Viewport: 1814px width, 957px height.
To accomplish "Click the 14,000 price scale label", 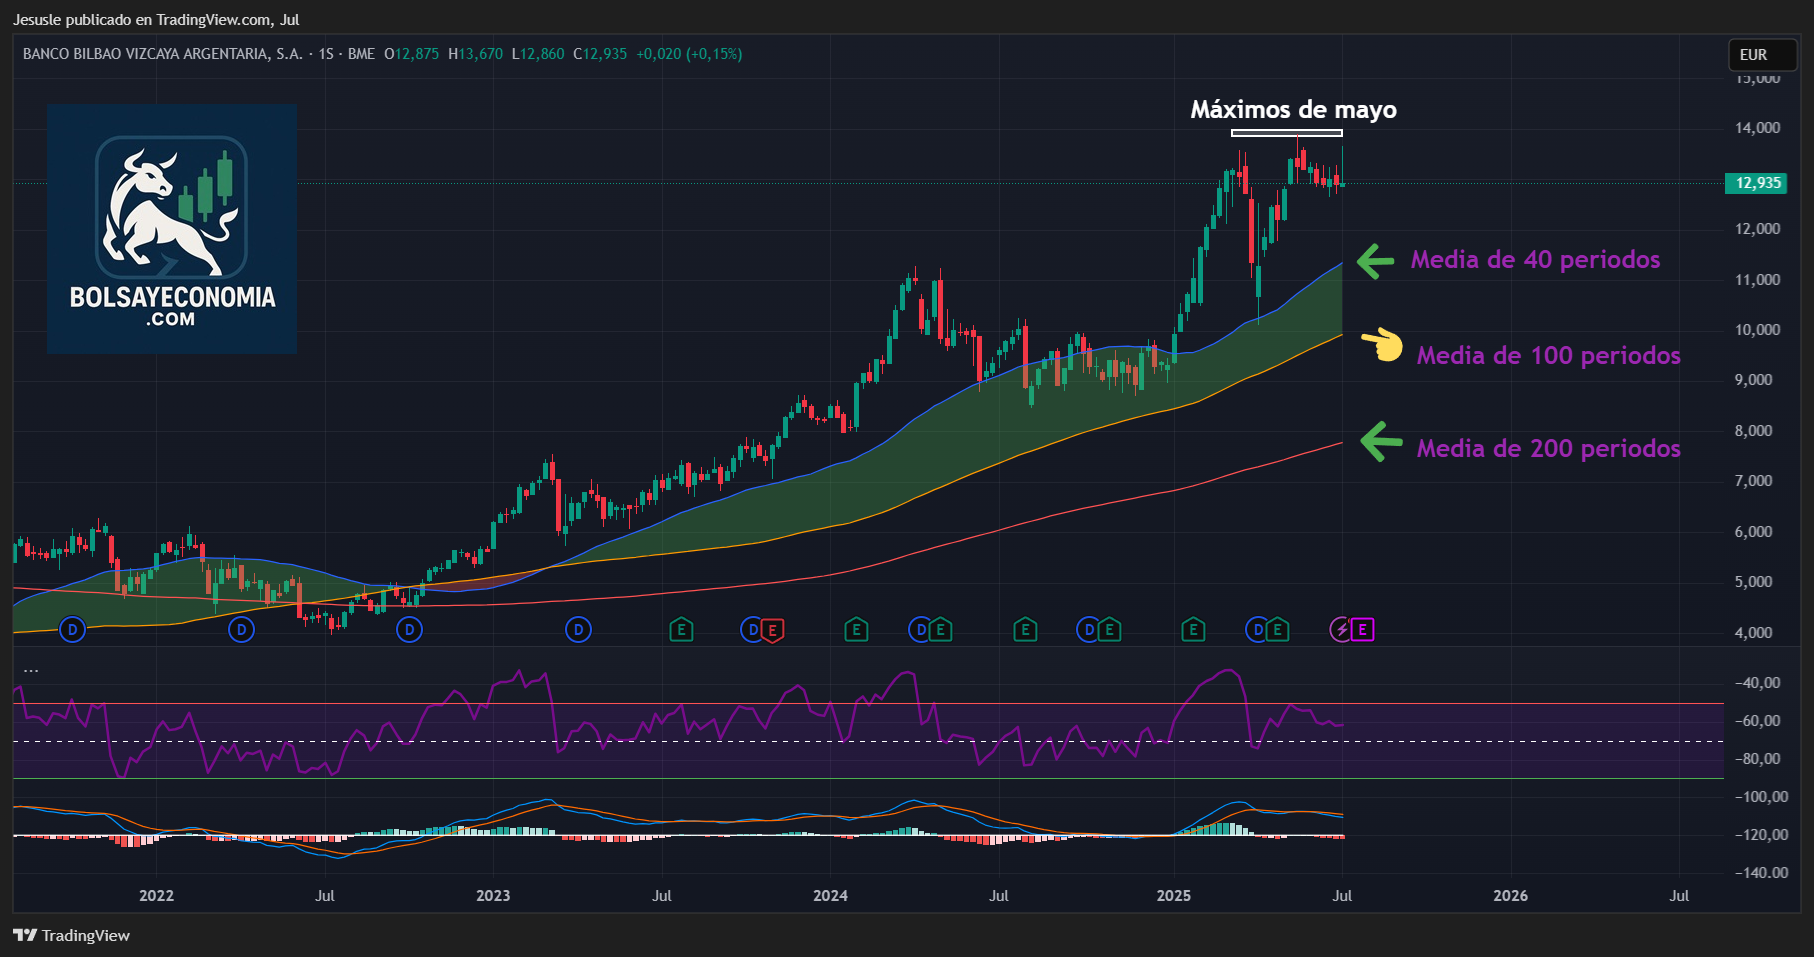I will (1758, 128).
